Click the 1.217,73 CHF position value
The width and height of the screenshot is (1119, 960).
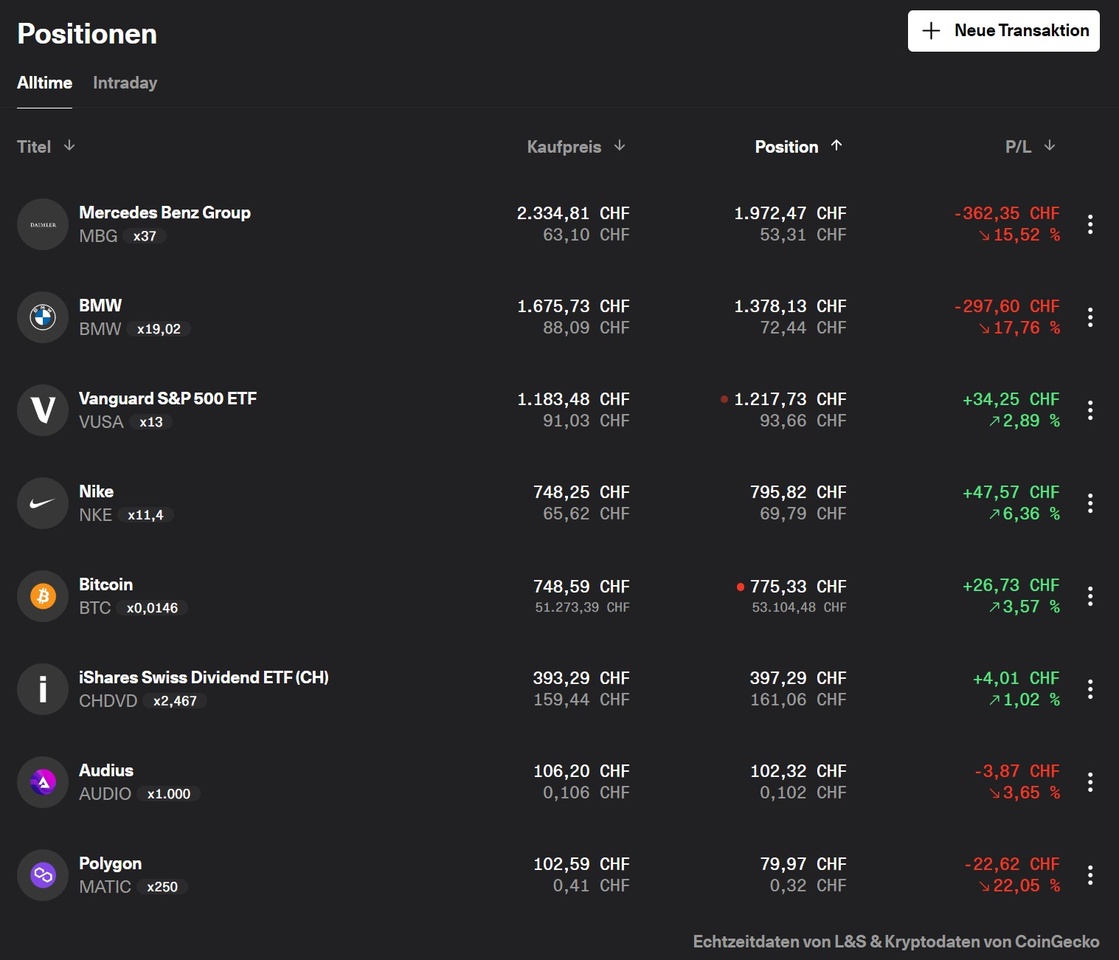[x=790, y=399]
